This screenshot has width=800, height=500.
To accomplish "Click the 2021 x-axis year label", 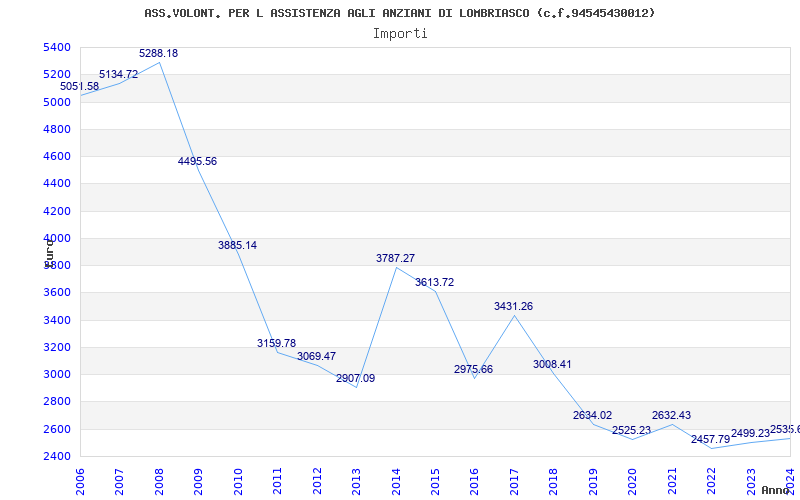I will [672, 482].
